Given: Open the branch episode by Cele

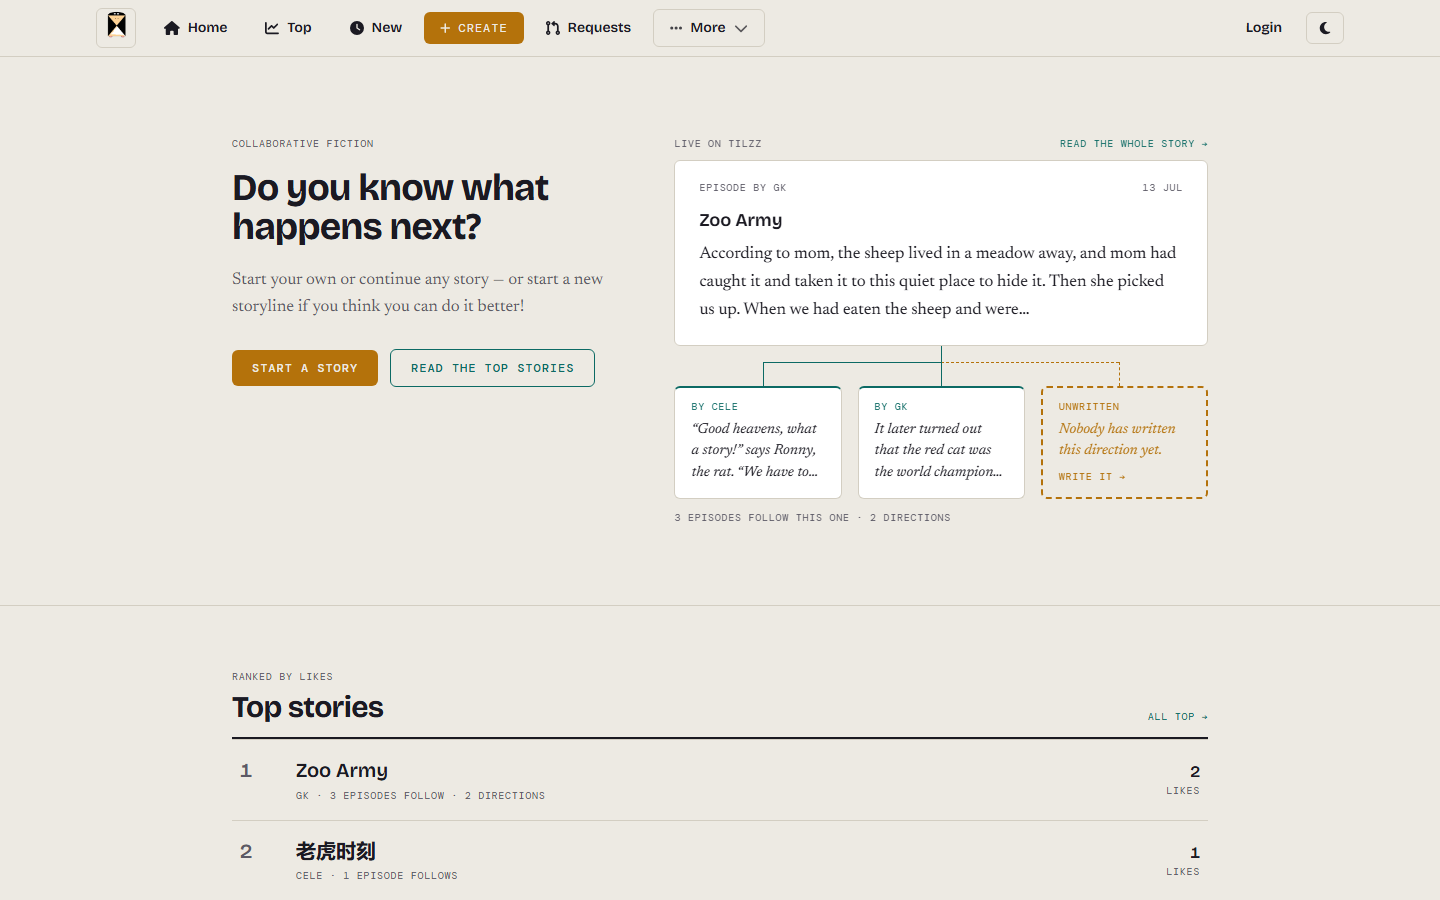Looking at the screenshot, I should pos(758,442).
